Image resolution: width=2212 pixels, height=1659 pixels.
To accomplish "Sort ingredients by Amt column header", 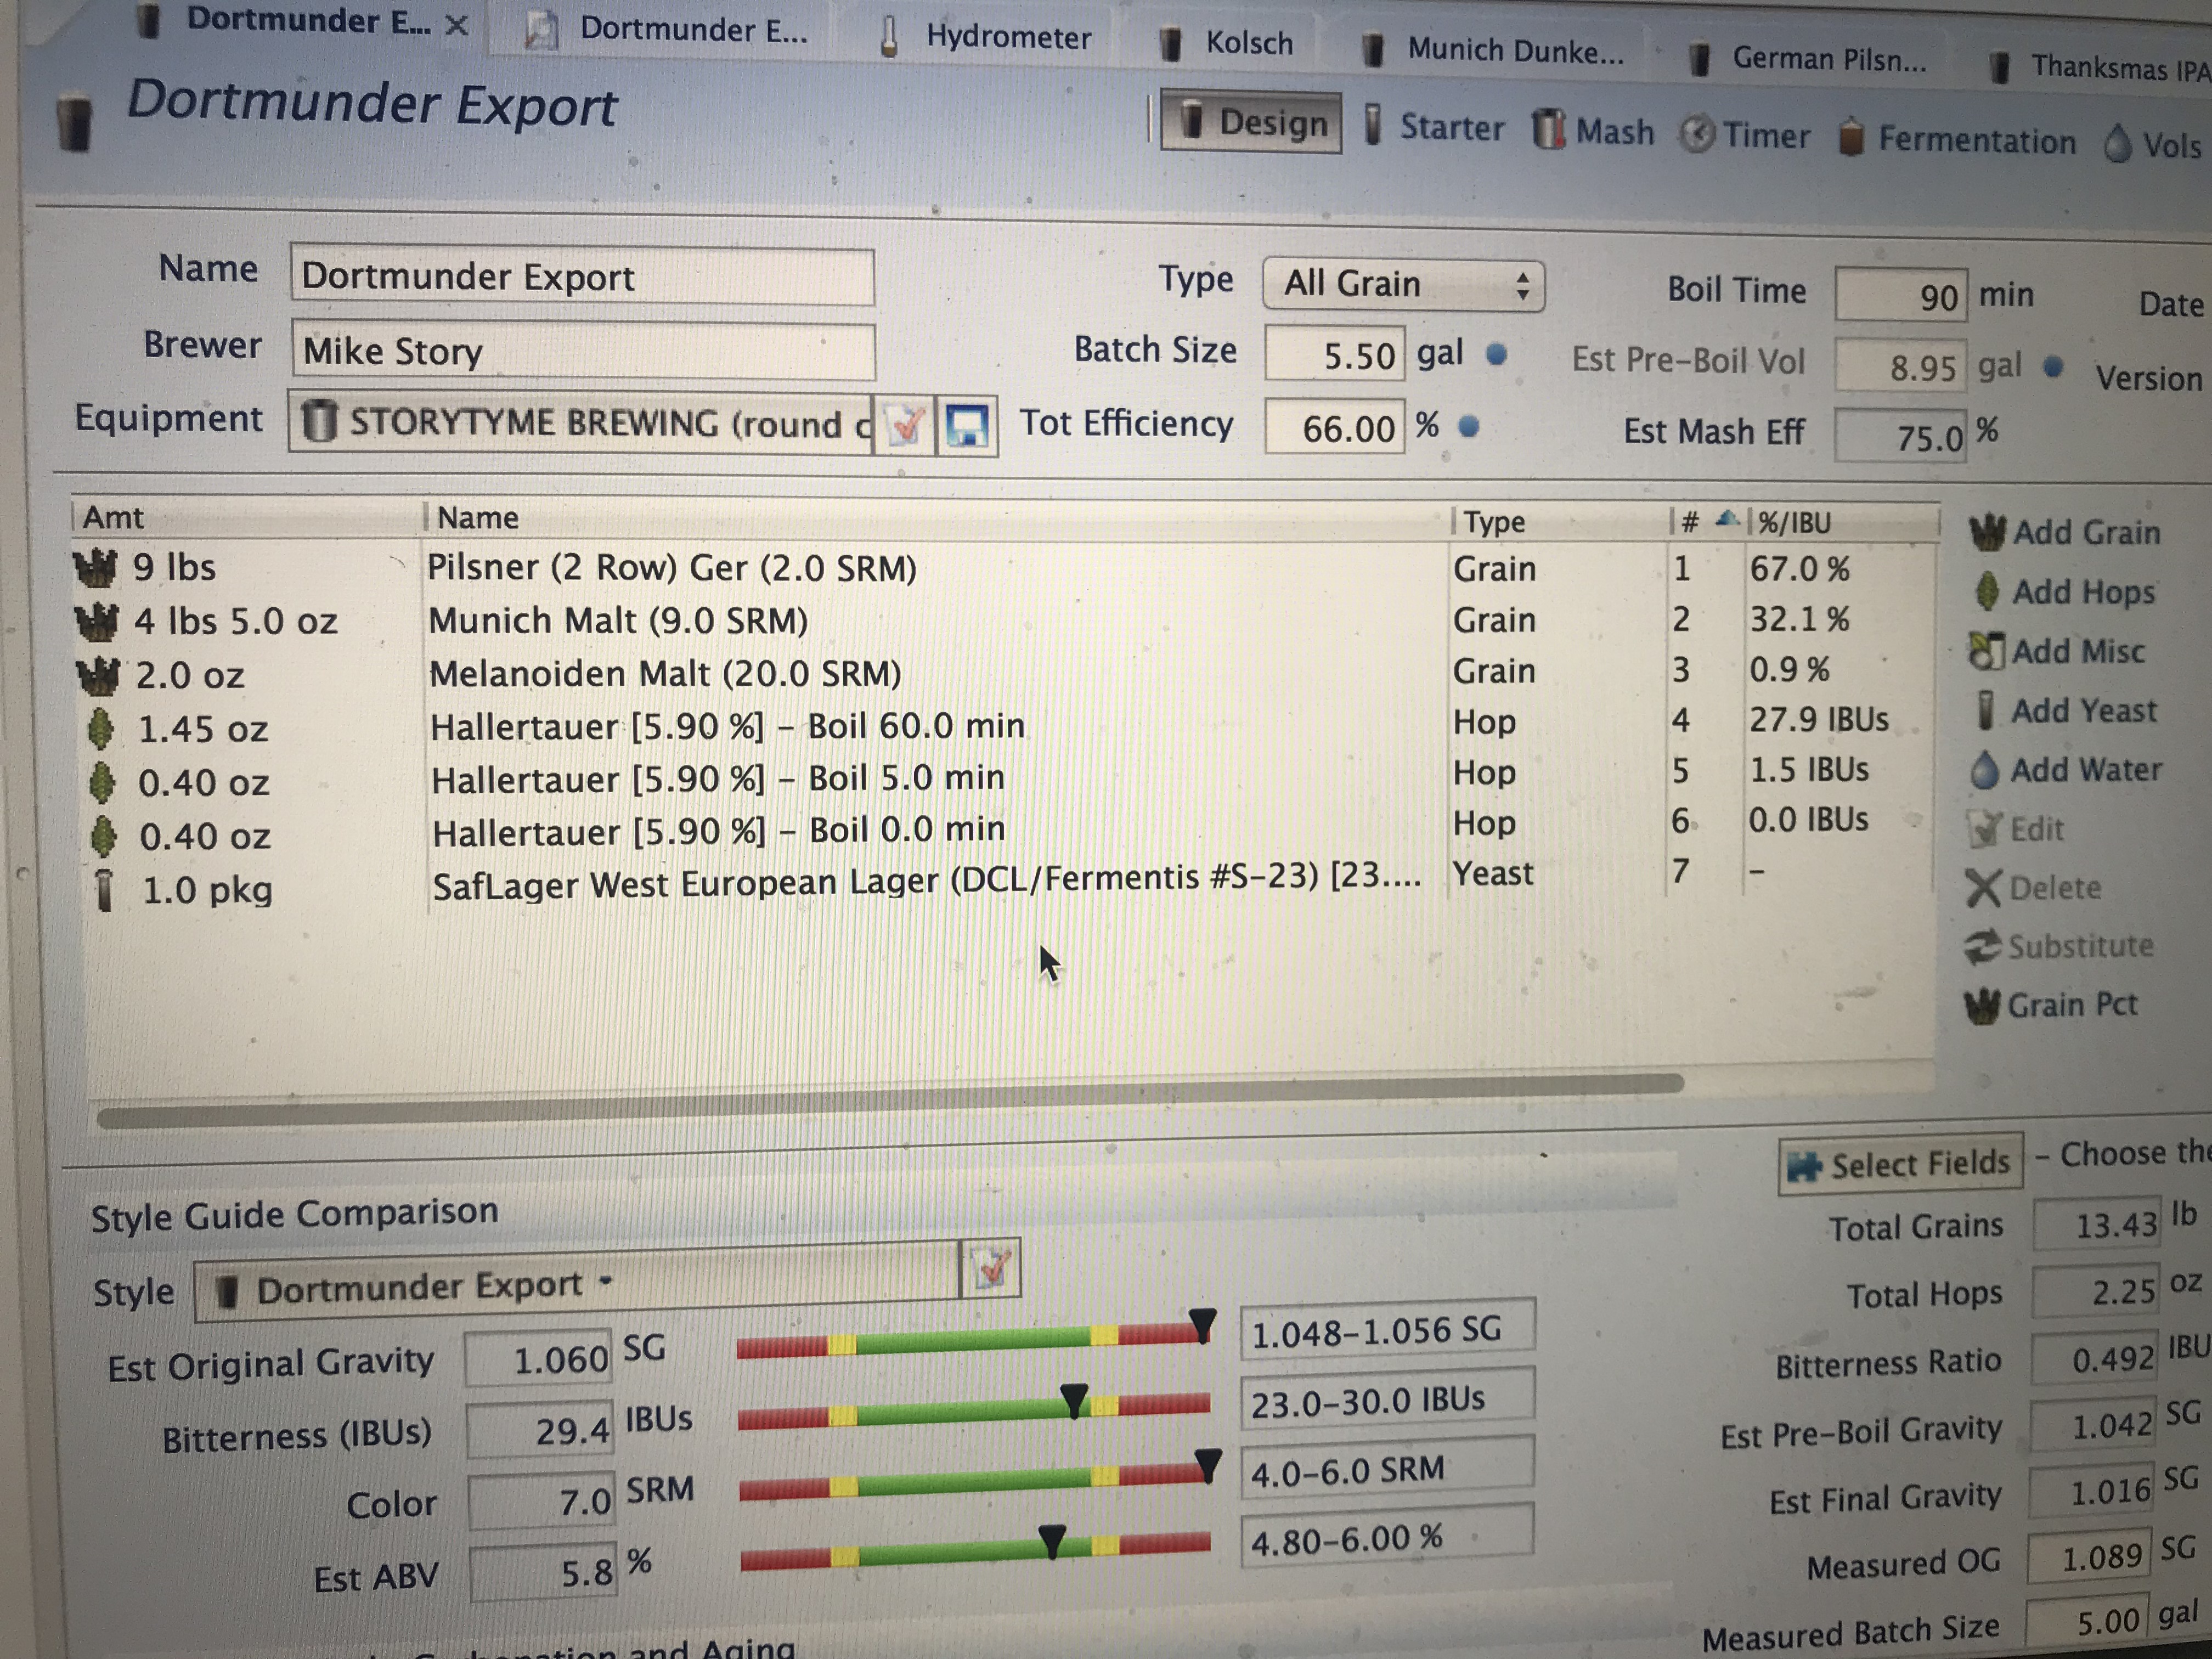I will tap(247, 517).
